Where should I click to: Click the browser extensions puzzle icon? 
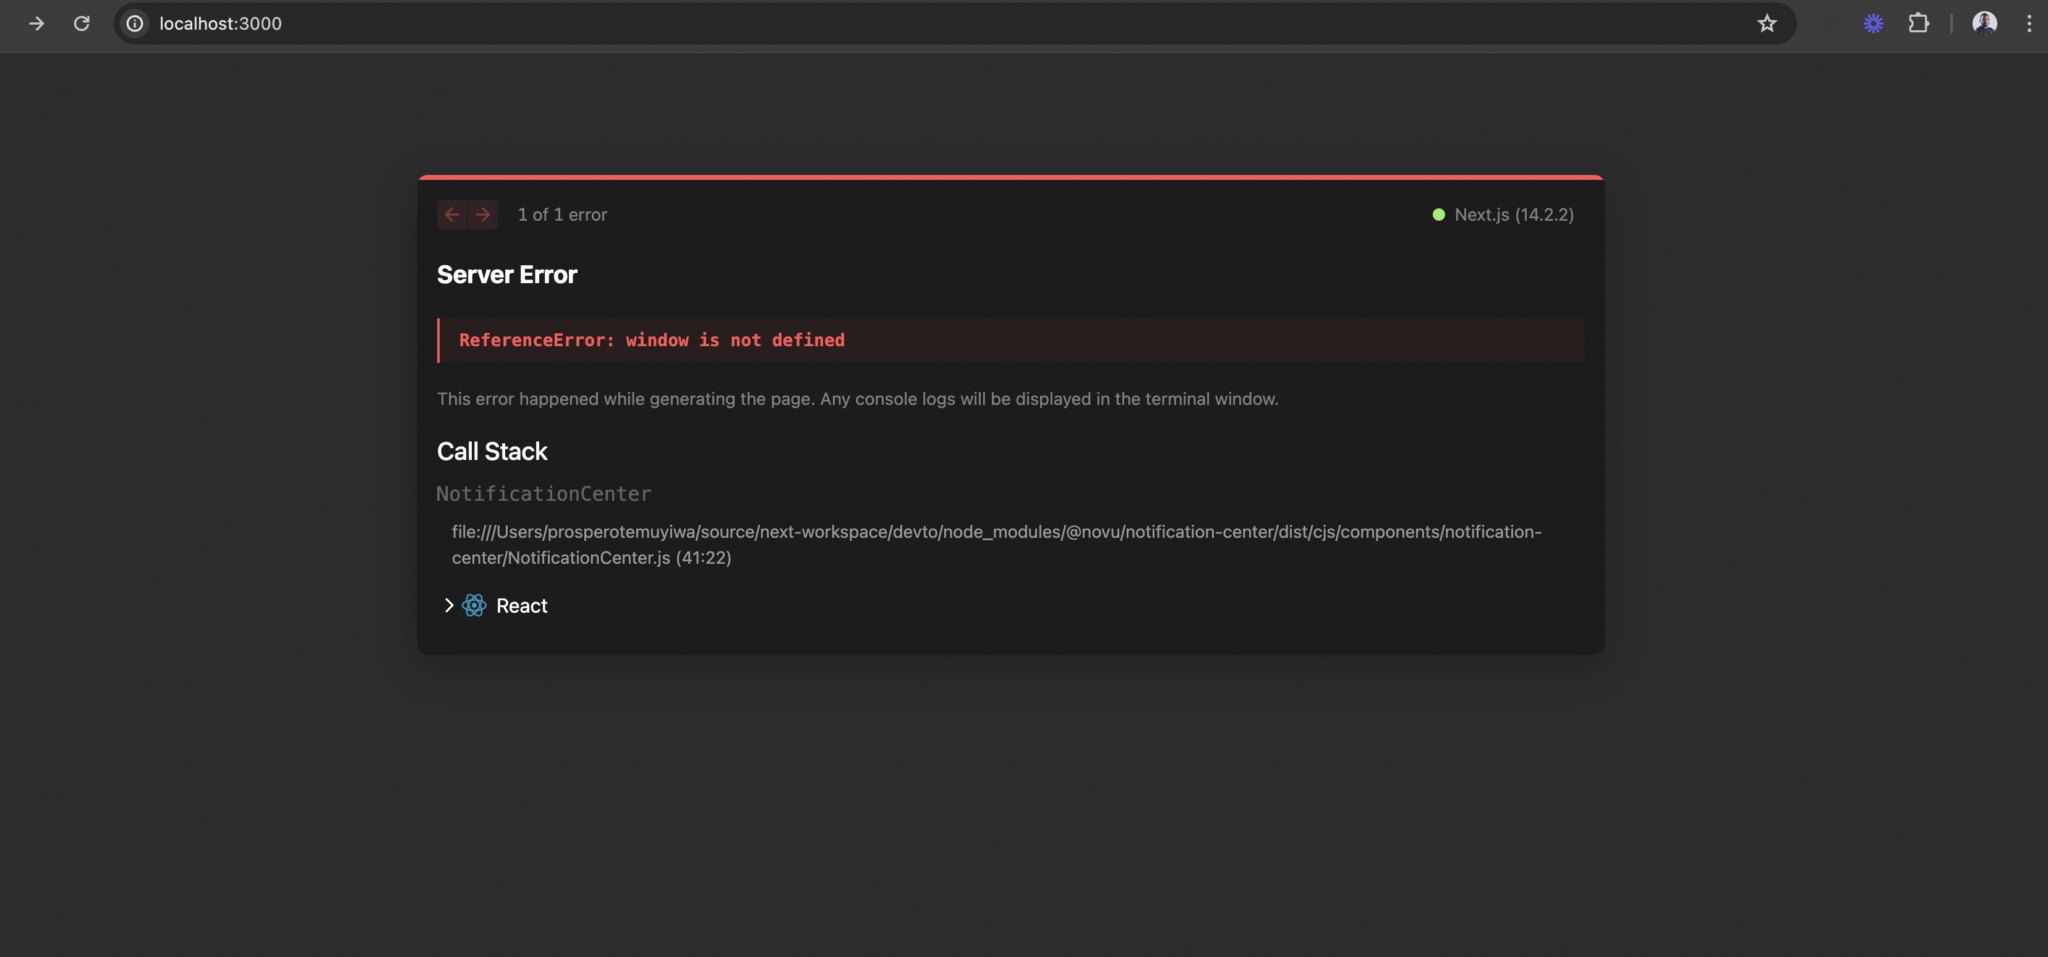click(1918, 23)
